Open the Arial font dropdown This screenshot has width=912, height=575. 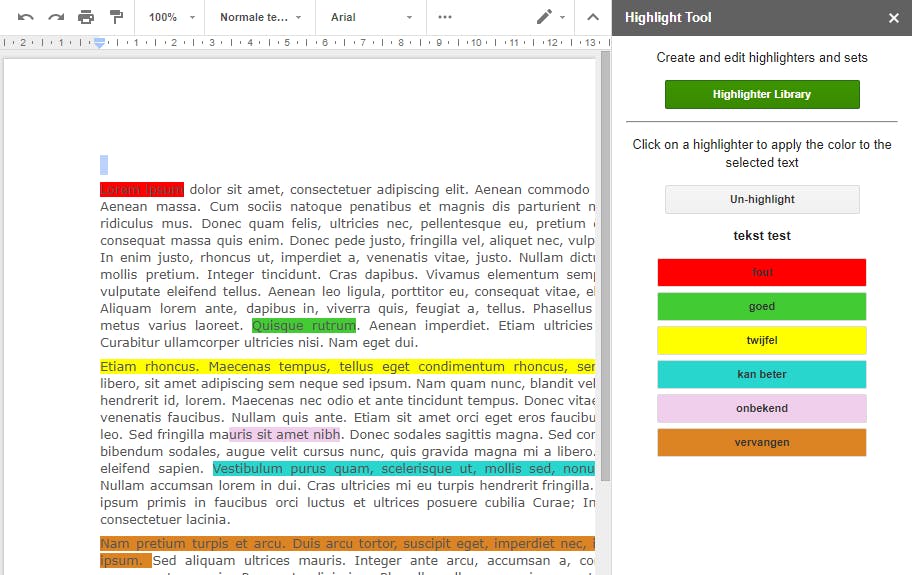371,17
